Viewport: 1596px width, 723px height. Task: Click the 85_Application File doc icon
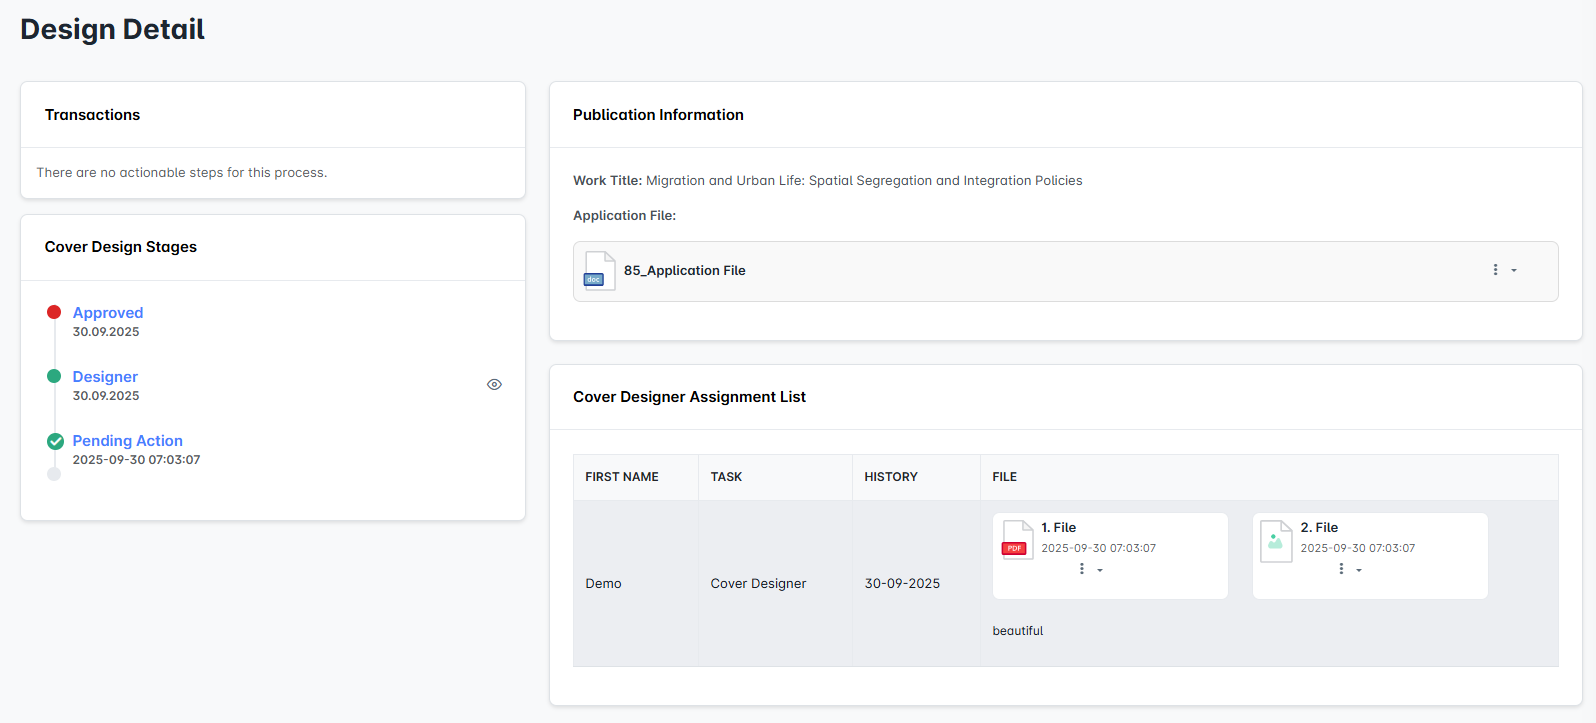click(x=599, y=271)
